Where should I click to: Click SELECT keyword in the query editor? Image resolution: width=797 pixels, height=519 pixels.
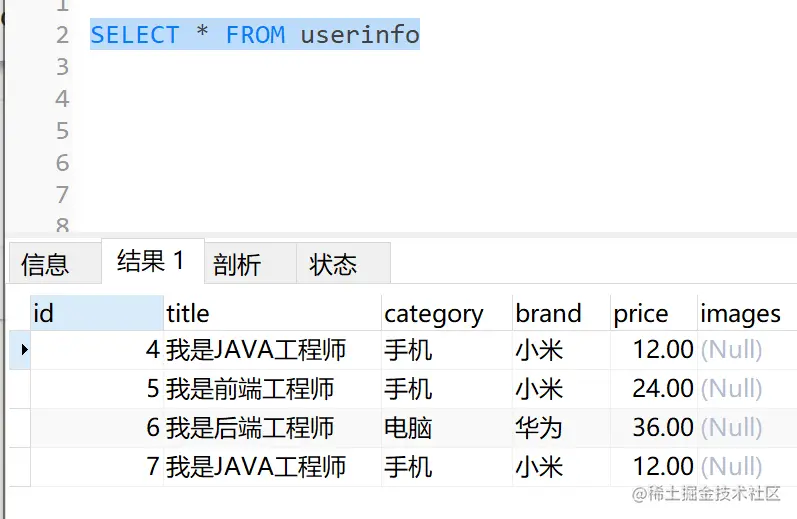(x=135, y=35)
